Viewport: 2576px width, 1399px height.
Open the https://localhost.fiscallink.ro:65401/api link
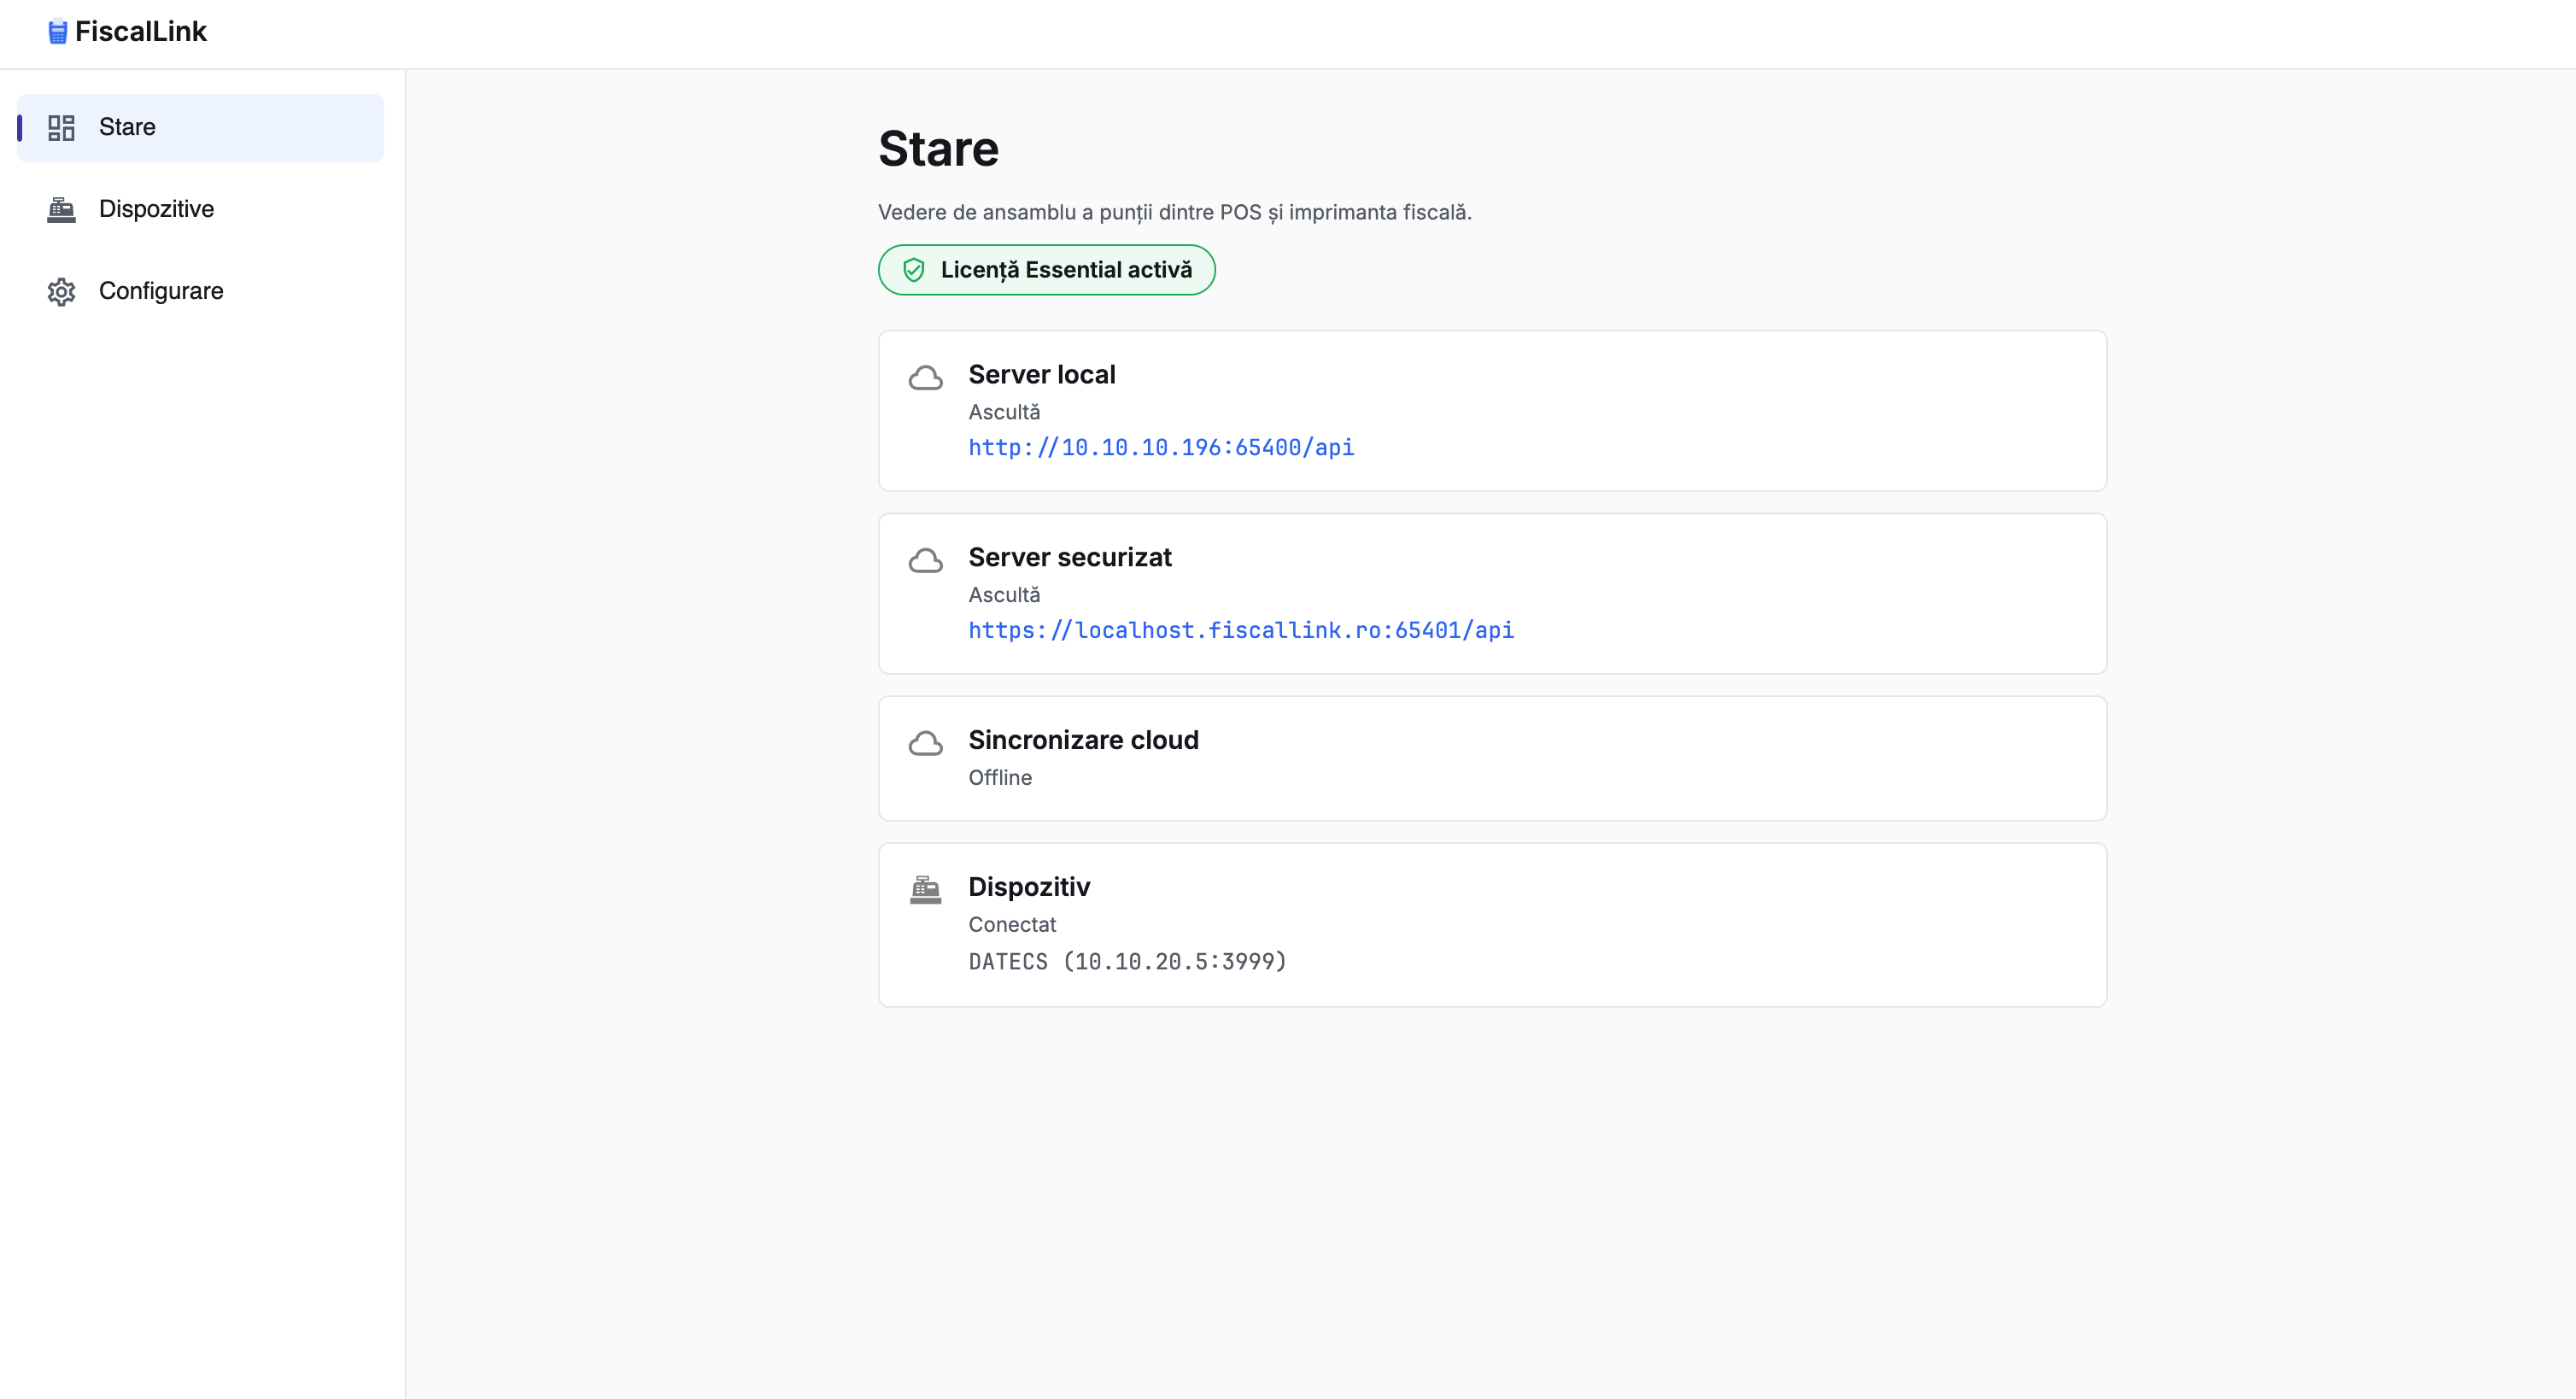tap(1241, 631)
